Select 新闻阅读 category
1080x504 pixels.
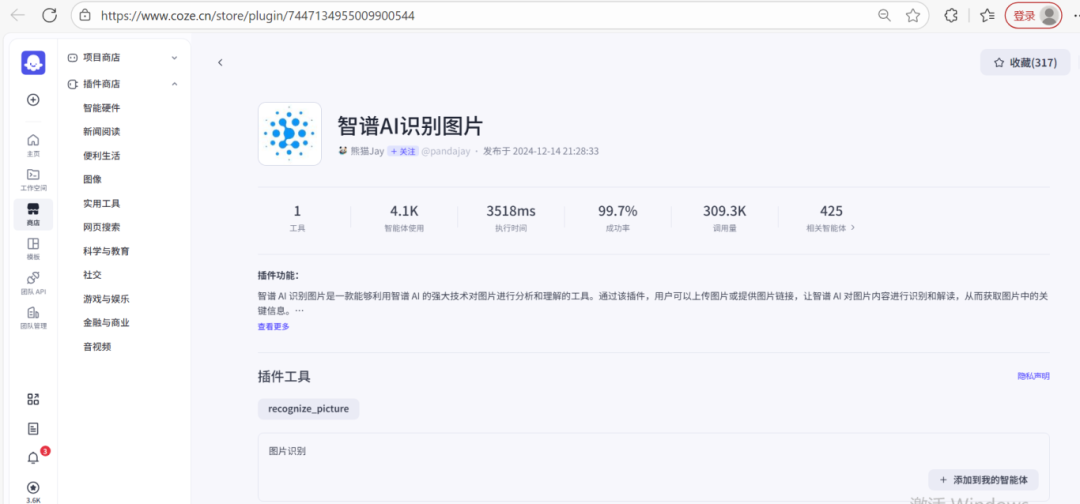point(102,132)
